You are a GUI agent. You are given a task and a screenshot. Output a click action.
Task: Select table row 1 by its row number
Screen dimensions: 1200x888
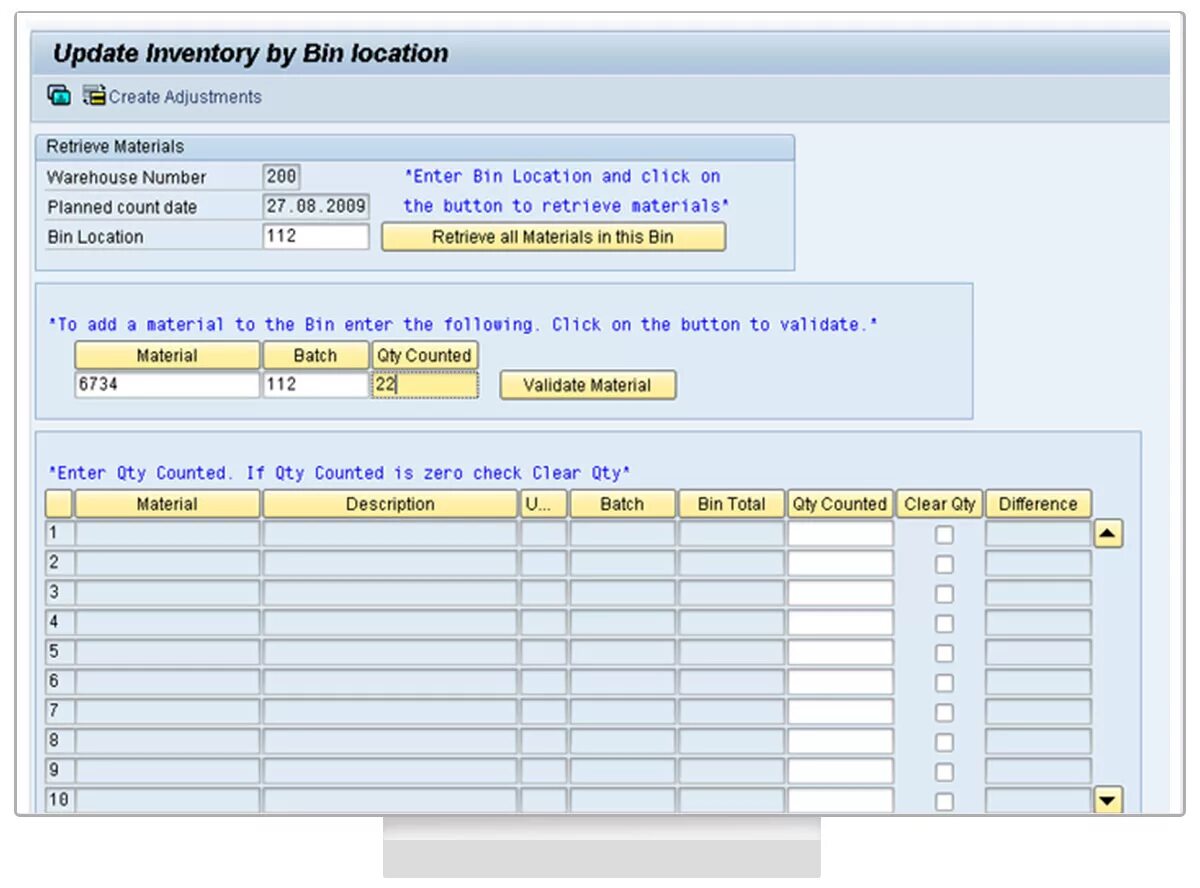click(x=58, y=534)
